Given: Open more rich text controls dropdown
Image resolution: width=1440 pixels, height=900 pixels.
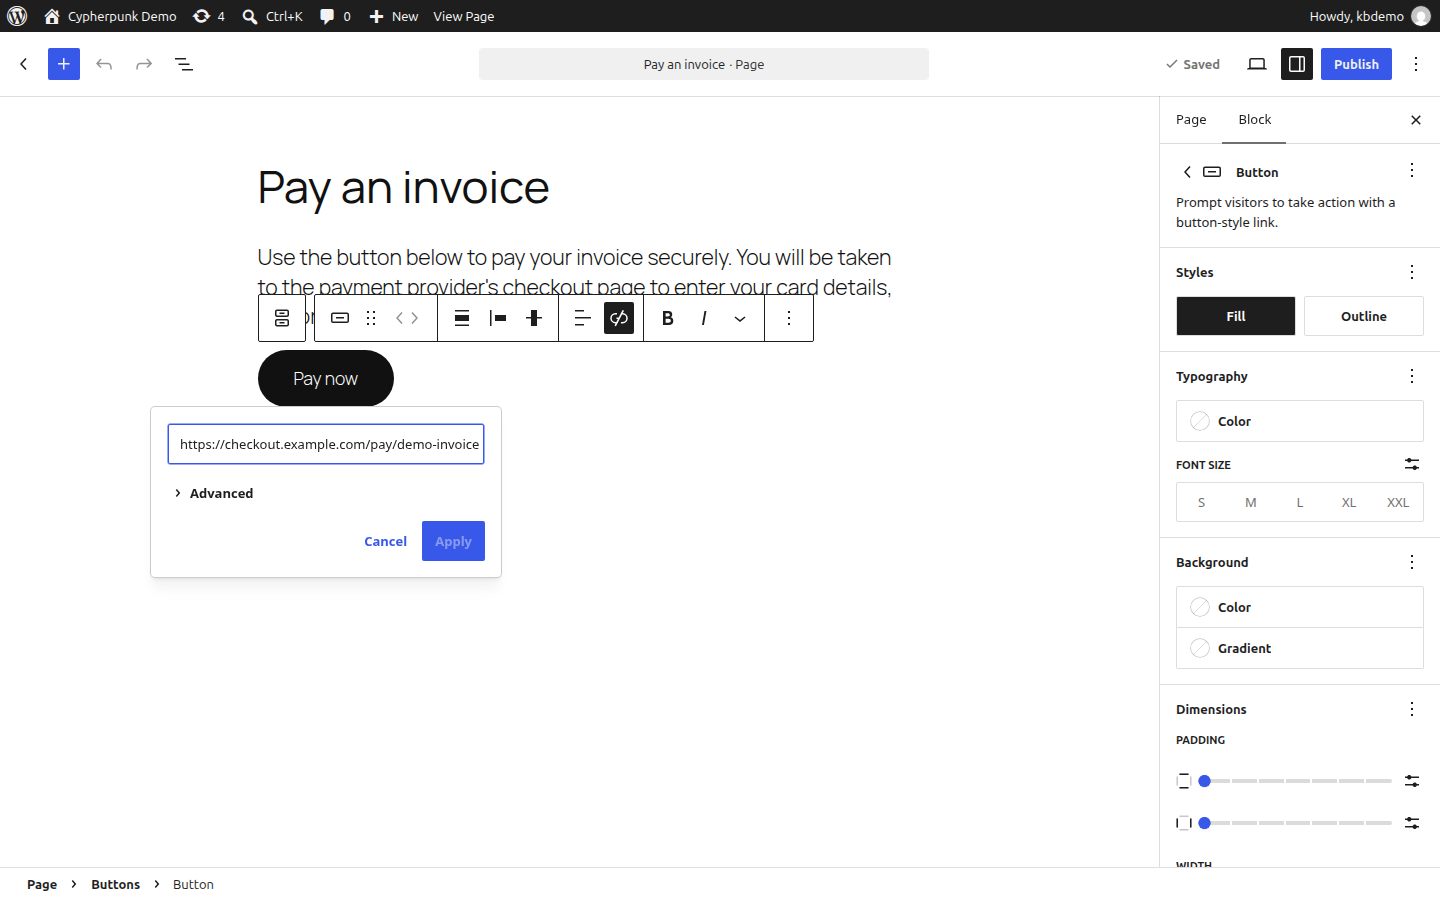Looking at the screenshot, I should 740,318.
